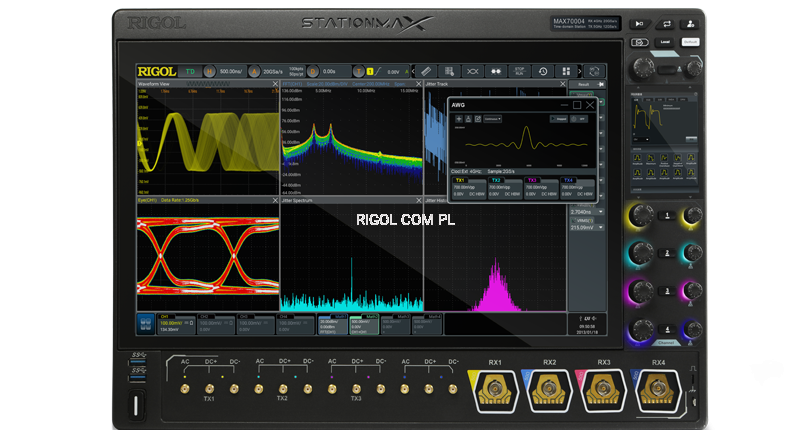The image size is (810, 440).
Task: Click the Result button in side panel
Action: pyautogui.click(x=583, y=84)
